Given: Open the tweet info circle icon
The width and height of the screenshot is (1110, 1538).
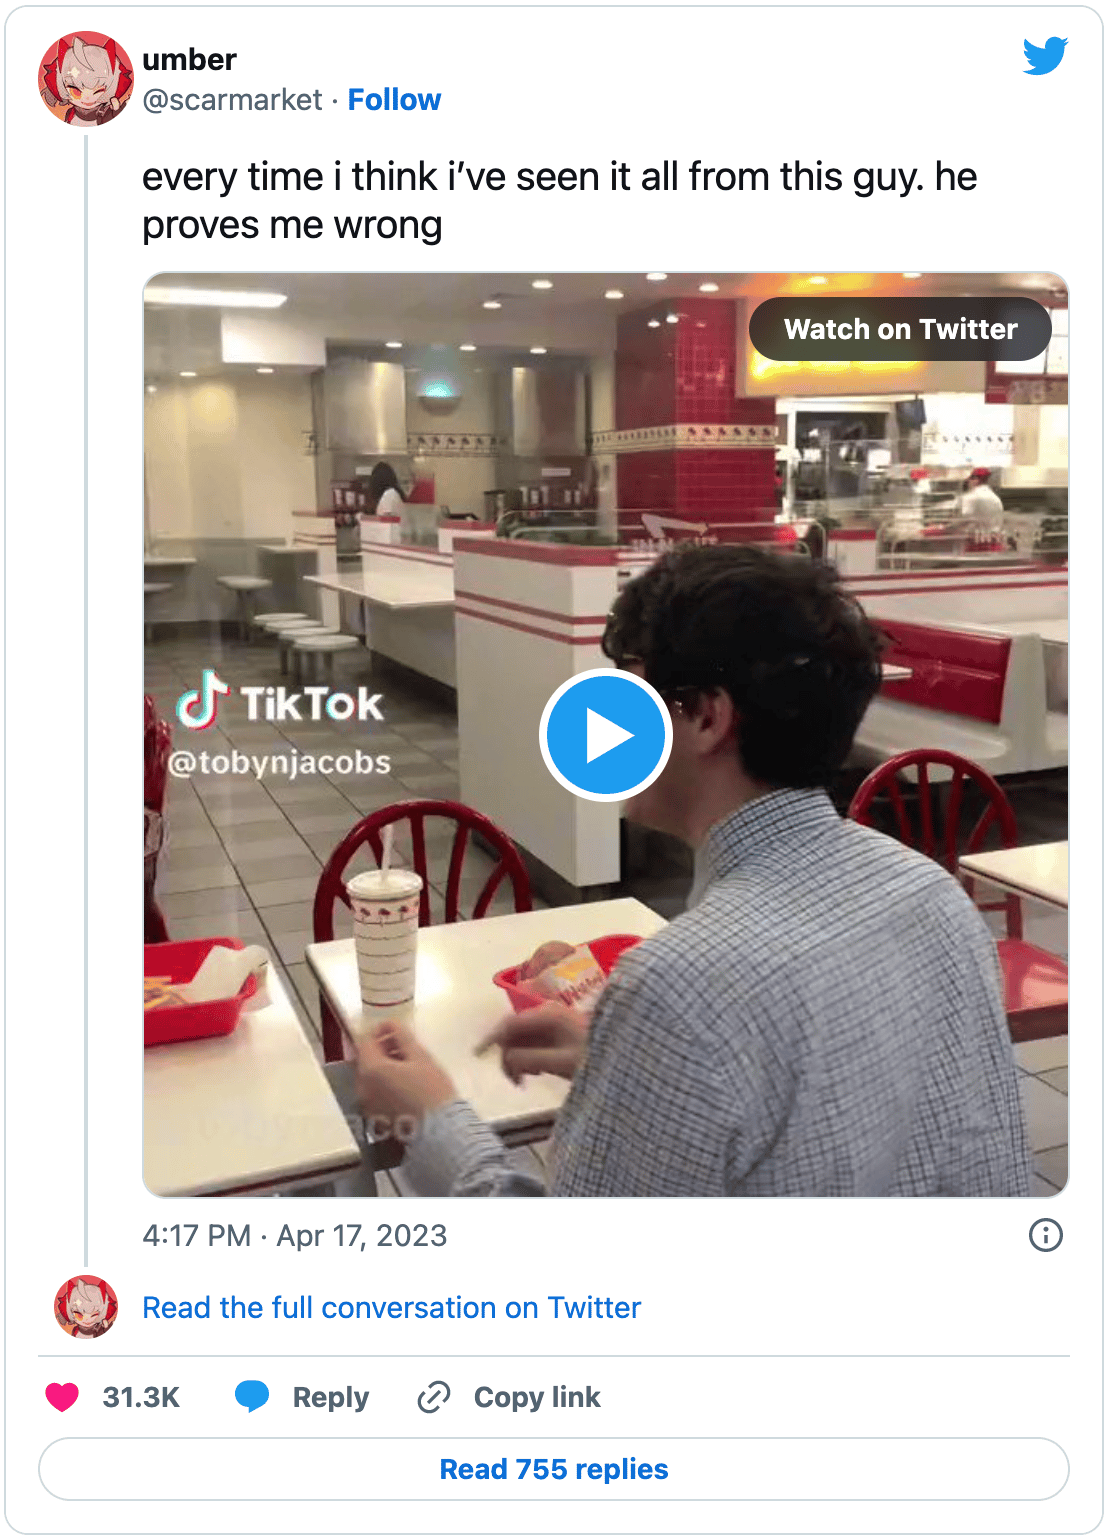Looking at the screenshot, I should point(1046,1235).
